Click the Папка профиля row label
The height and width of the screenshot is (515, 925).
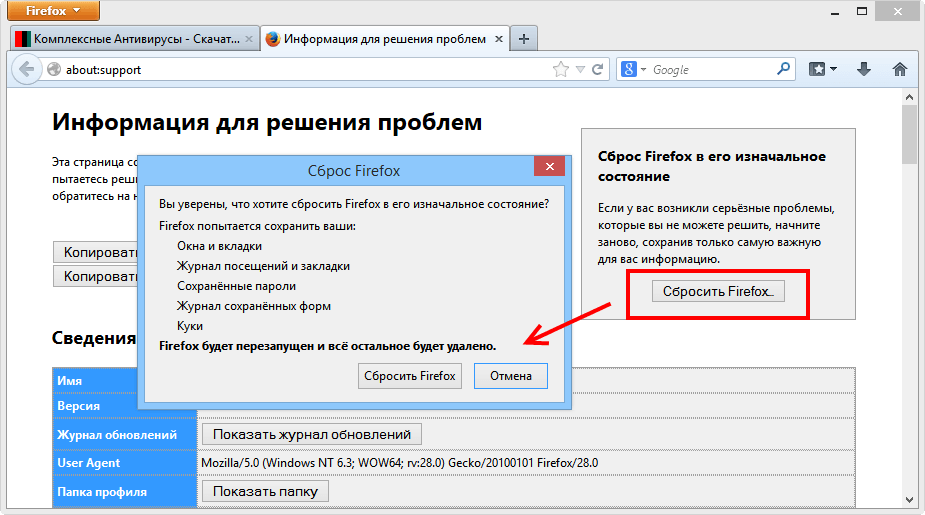(102, 492)
